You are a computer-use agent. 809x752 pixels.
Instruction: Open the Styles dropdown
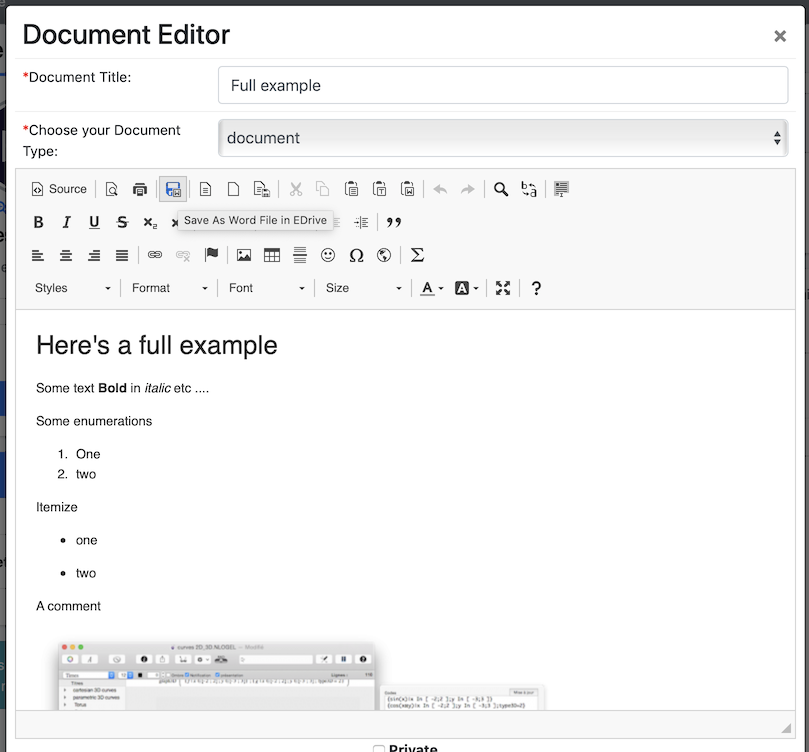click(x=72, y=288)
